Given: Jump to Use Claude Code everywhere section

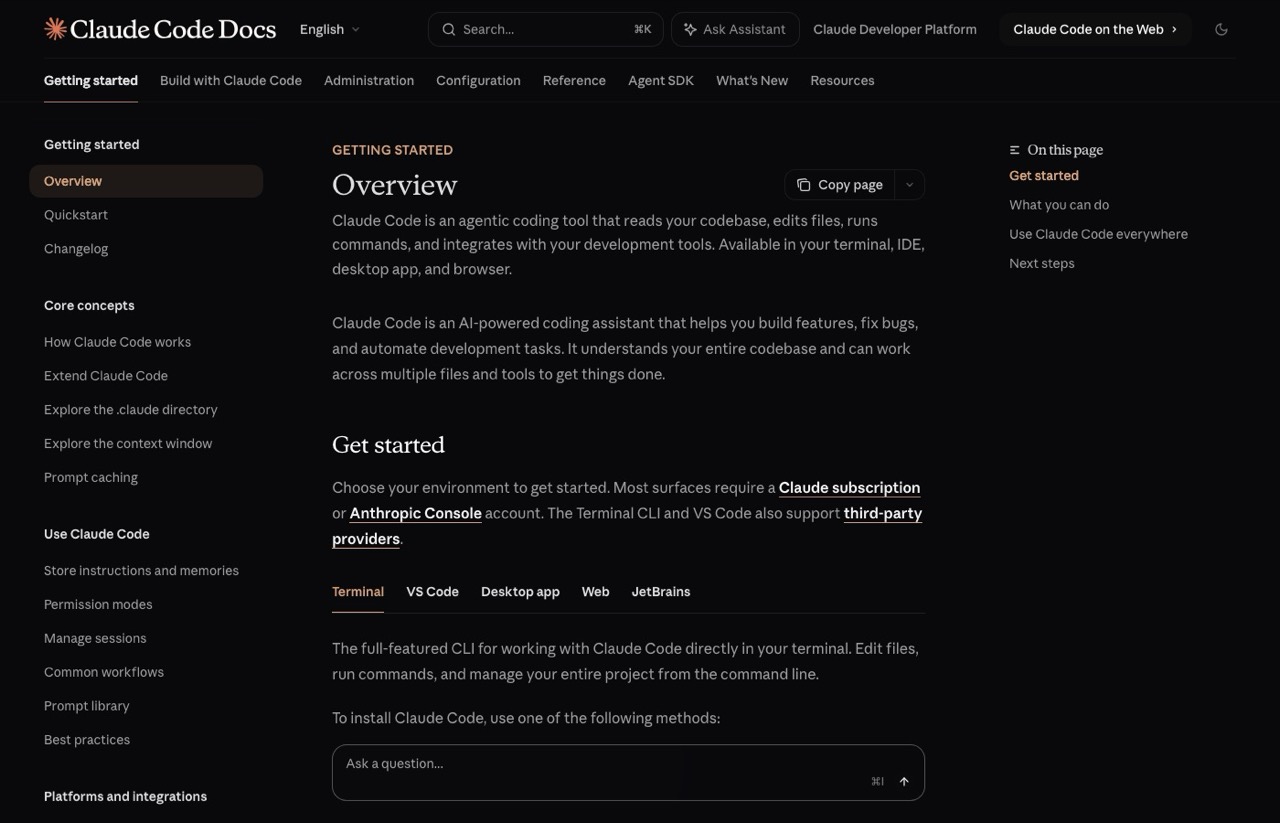Looking at the screenshot, I should click(x=1098, y=235).
